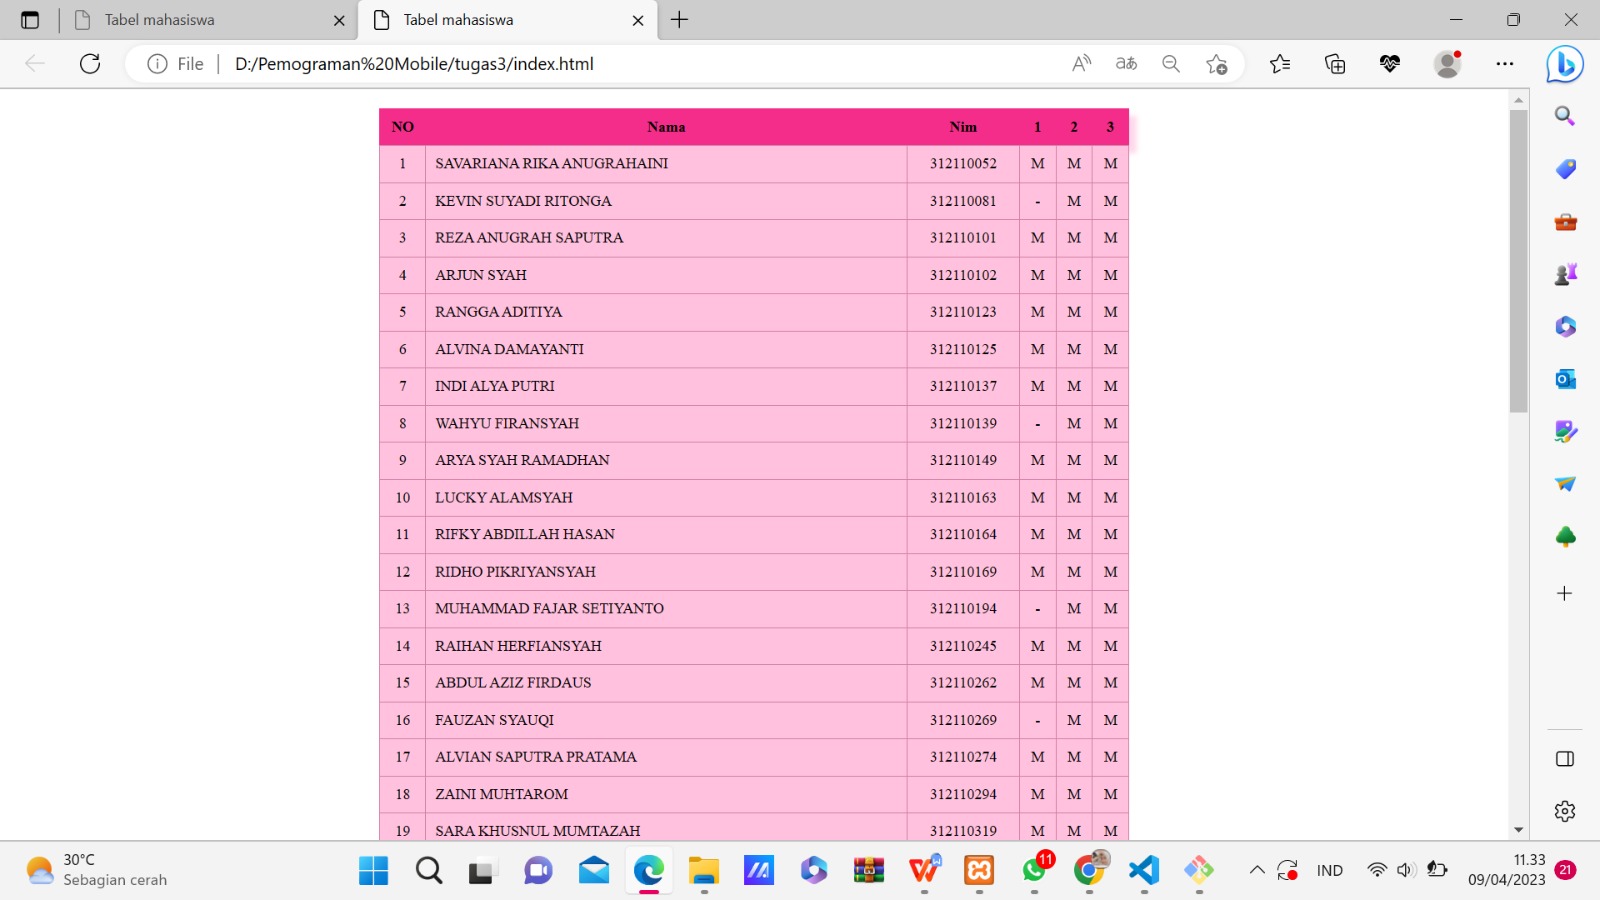Open Bing chat in Edge
The height and width of the screenshot is (900, 1600).
[1566, 64]
